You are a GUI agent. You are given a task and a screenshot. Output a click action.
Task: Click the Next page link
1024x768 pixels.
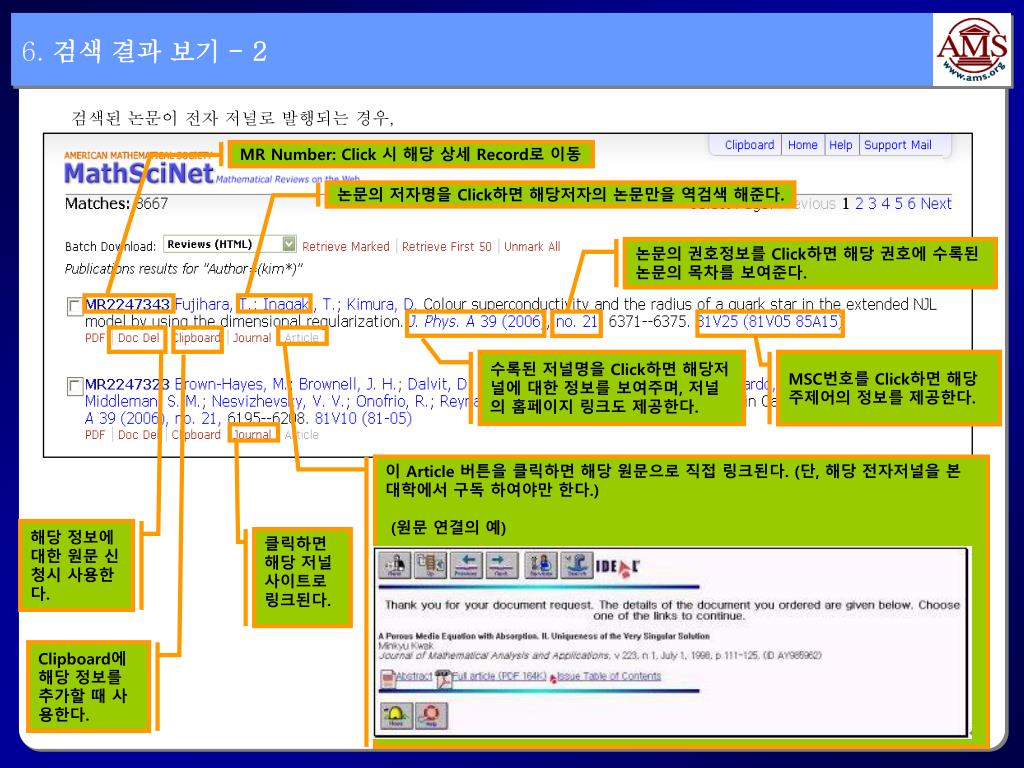pyautogui.click(x=936, y=204)
